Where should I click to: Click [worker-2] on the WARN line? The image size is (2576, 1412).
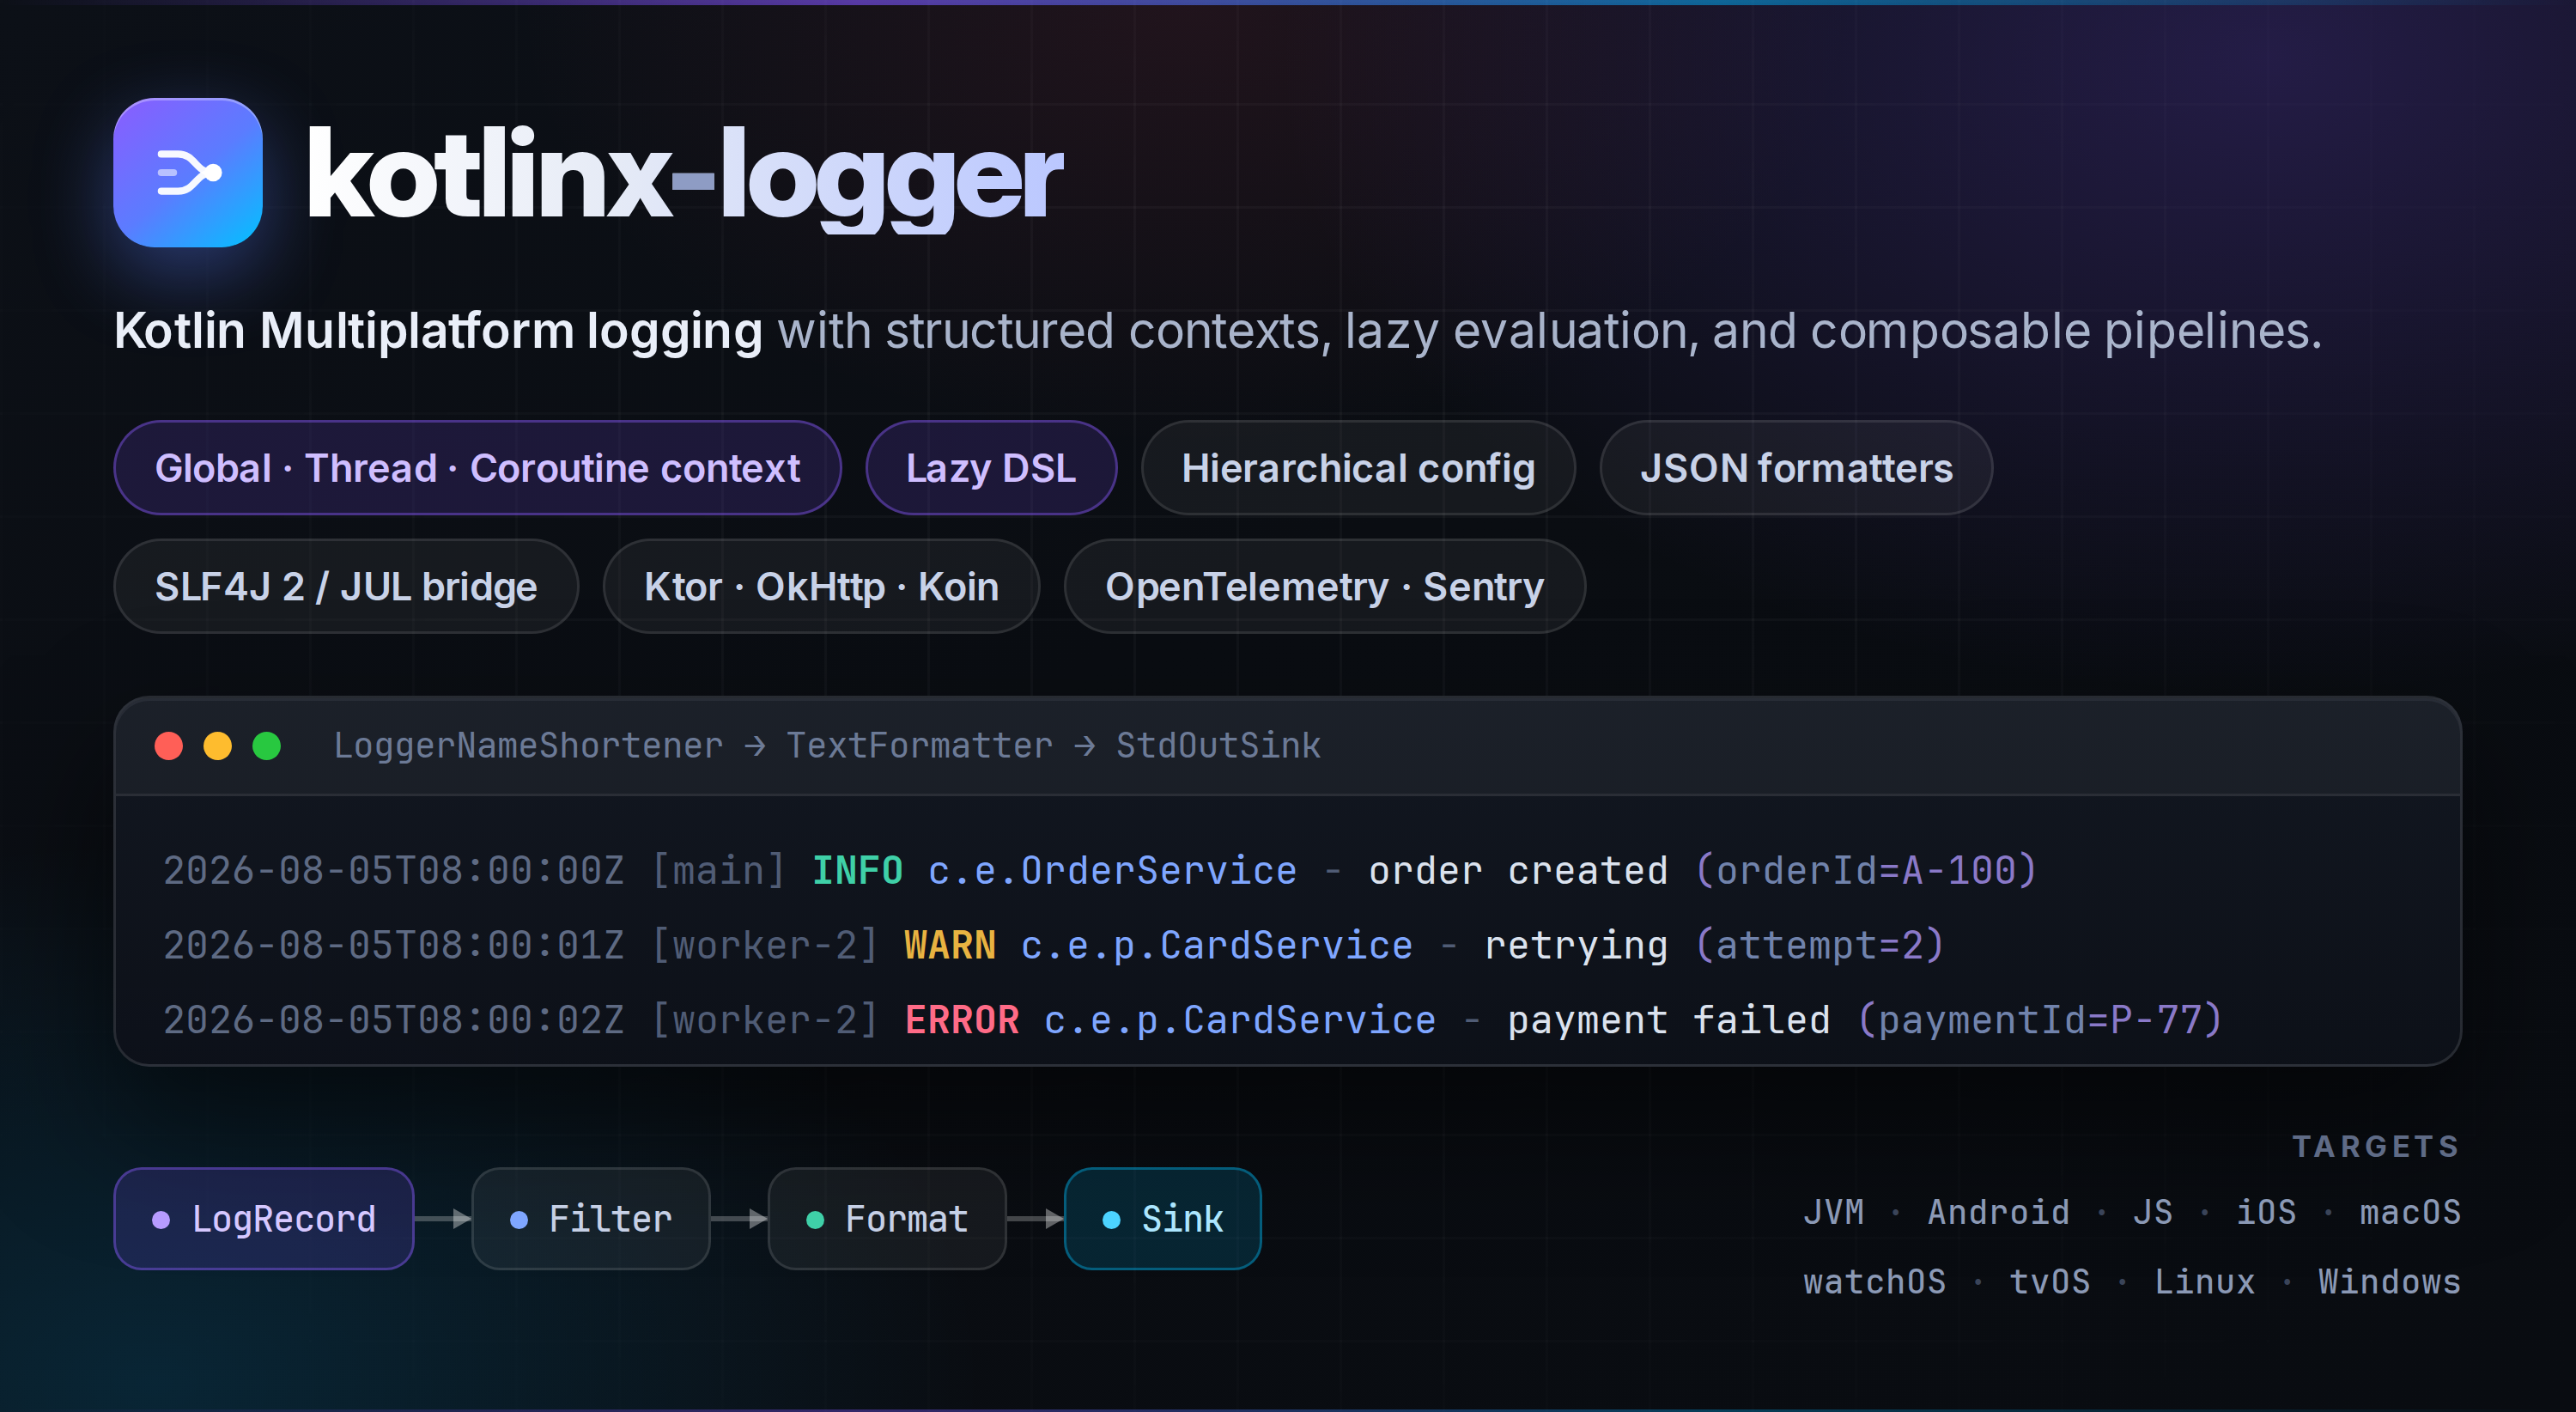click(765, 945)
